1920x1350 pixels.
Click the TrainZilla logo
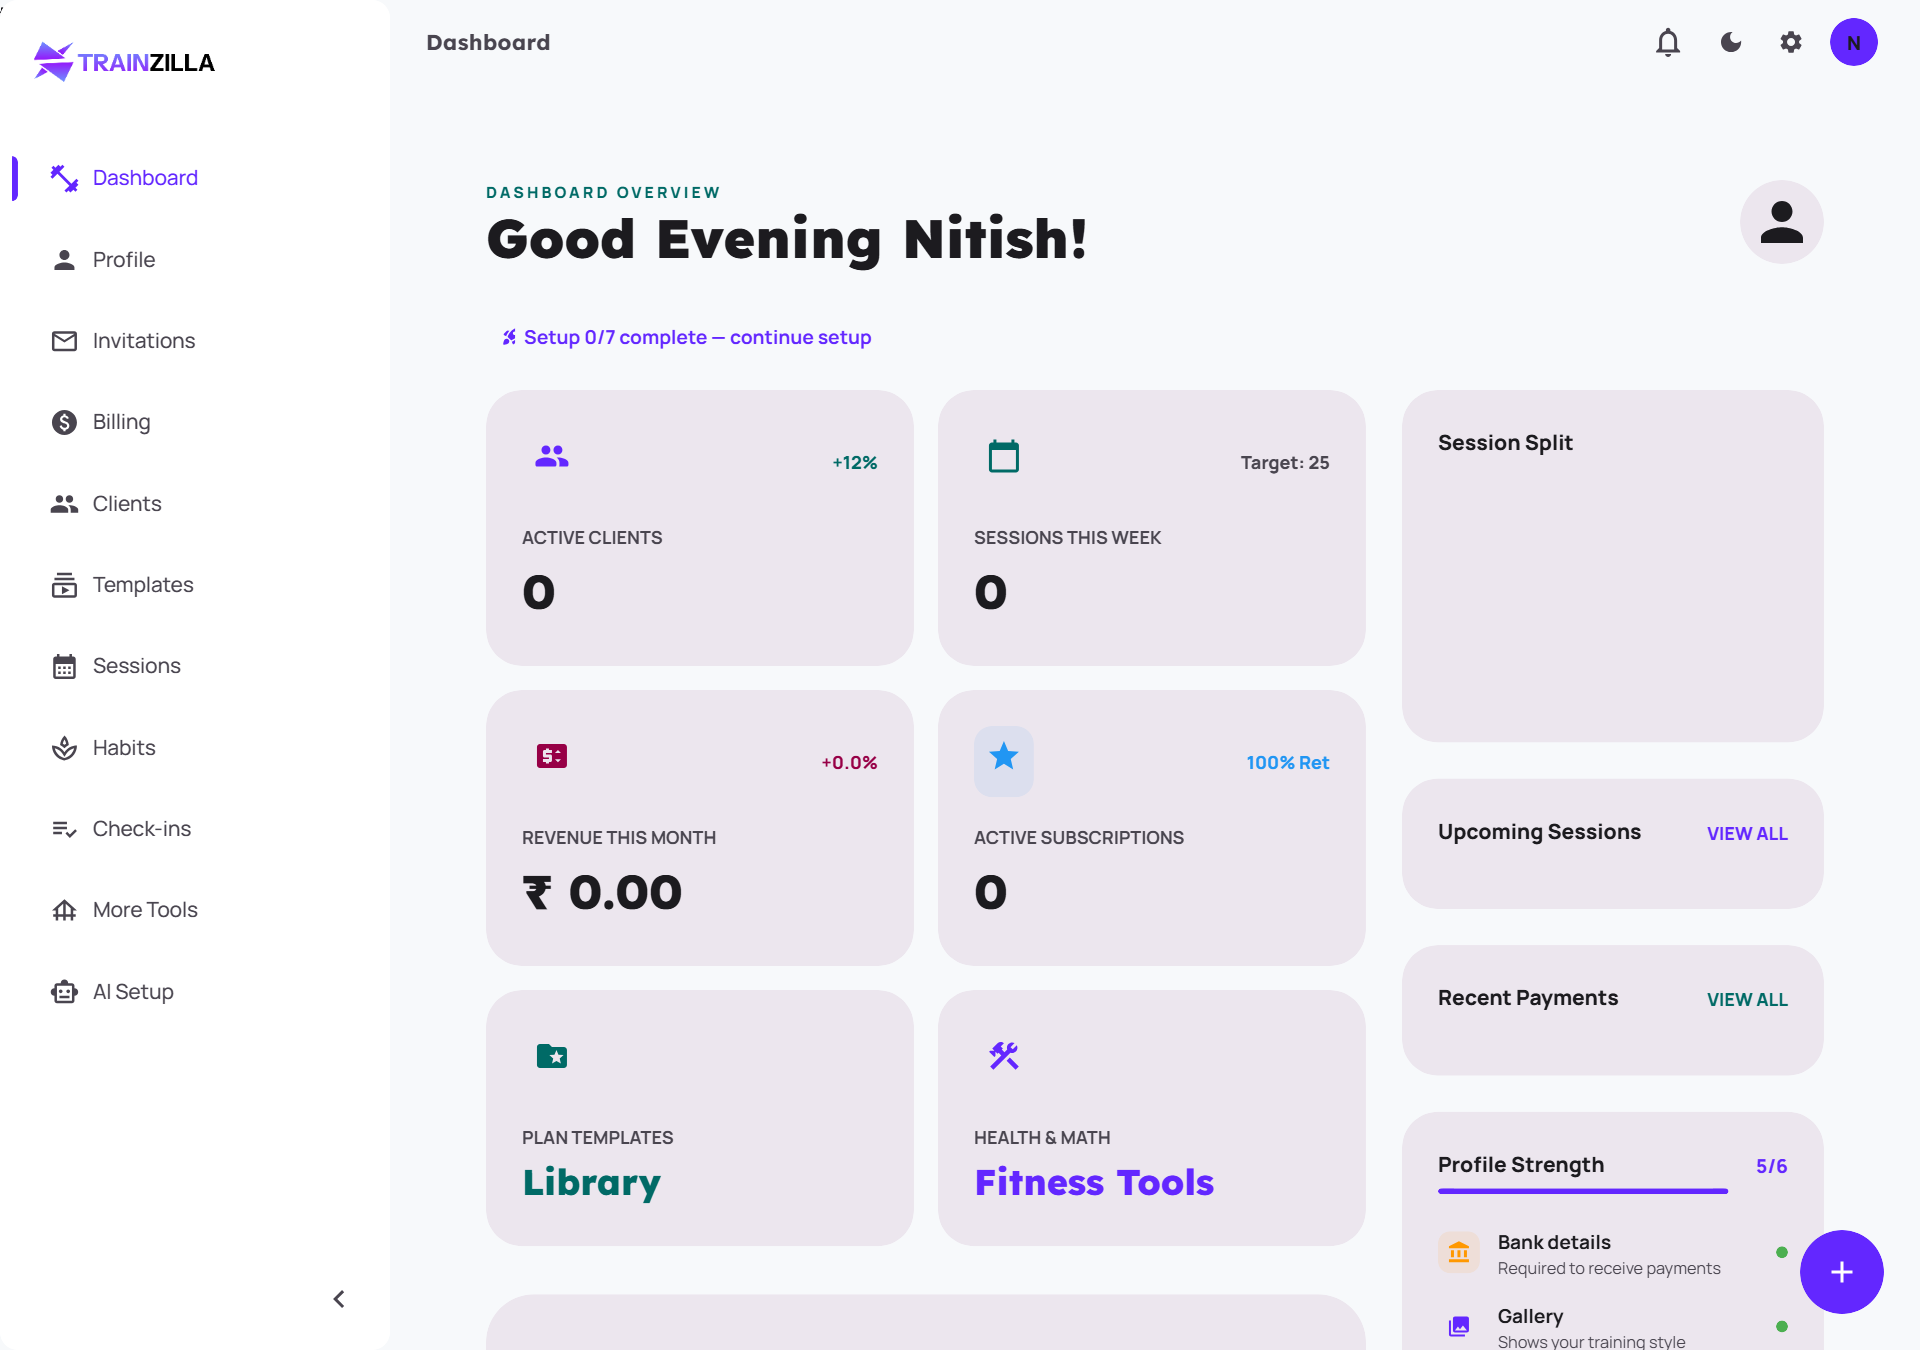[x=124, y=62]
